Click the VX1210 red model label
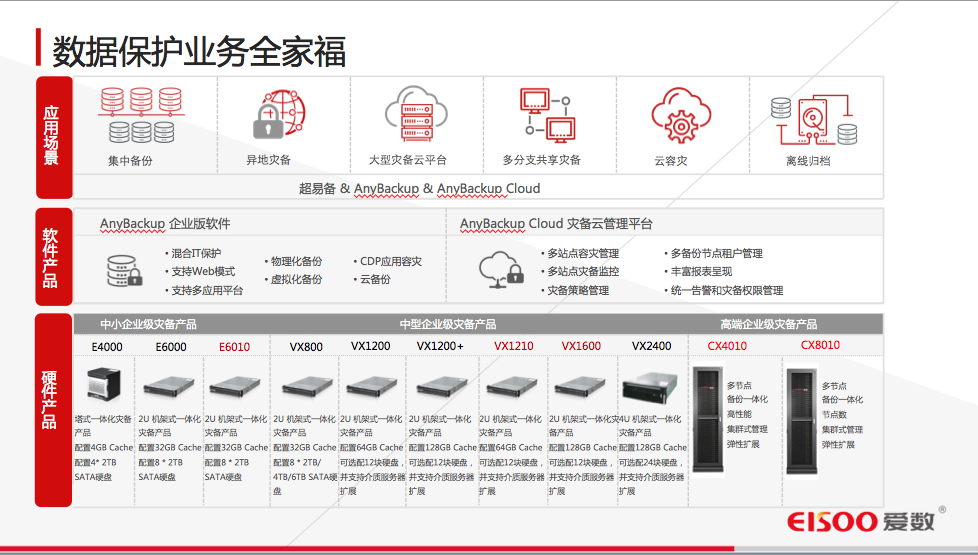Viewport: 978px width, 555px height. (513, 346)
